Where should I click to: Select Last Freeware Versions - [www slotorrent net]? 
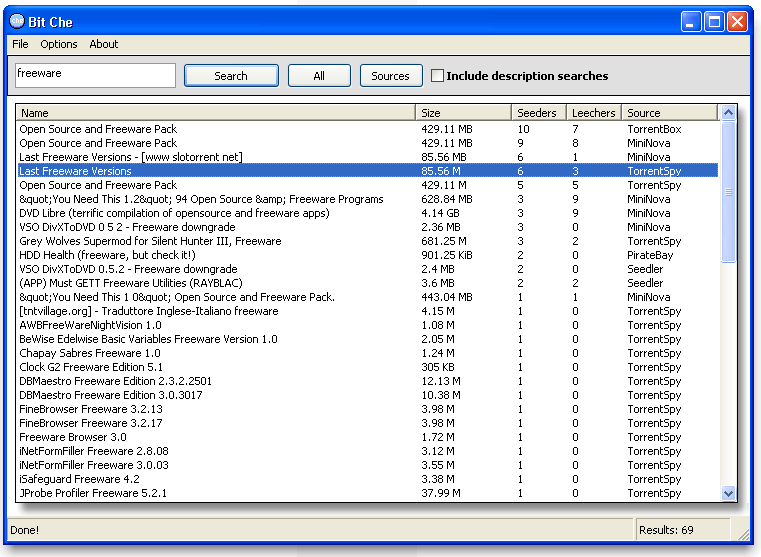(367, 157)
